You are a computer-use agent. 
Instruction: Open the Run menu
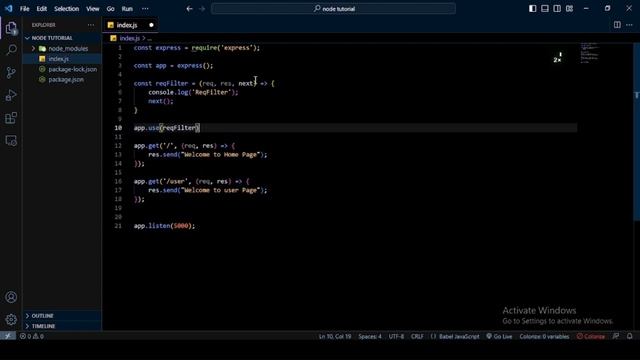coord(127,9)
